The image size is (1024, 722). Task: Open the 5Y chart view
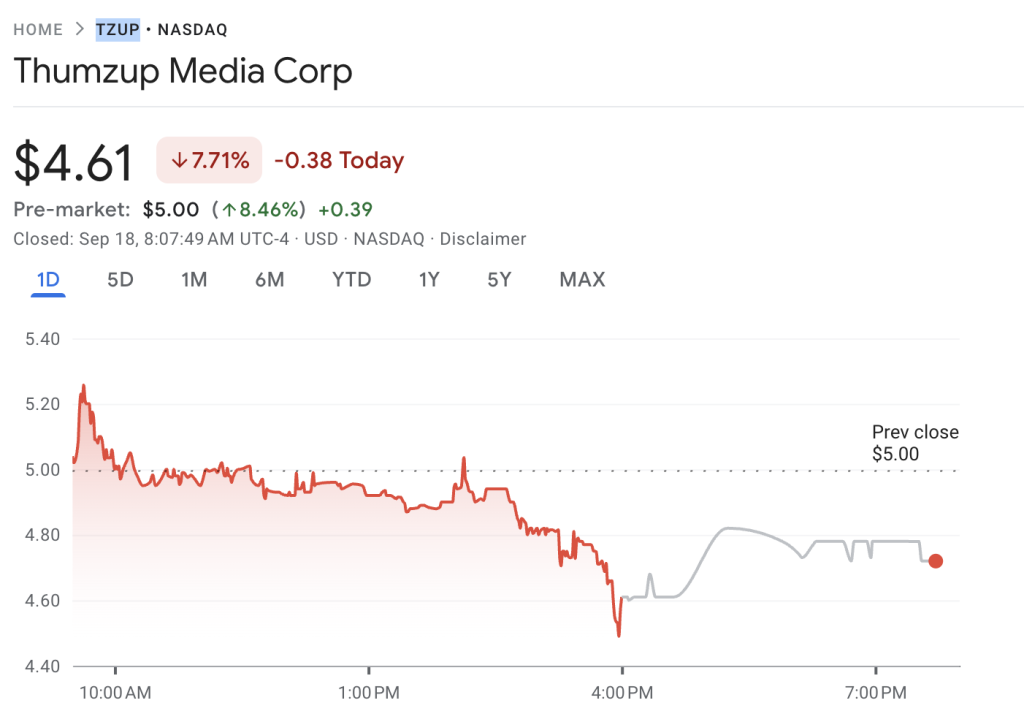tap(499, 280)
